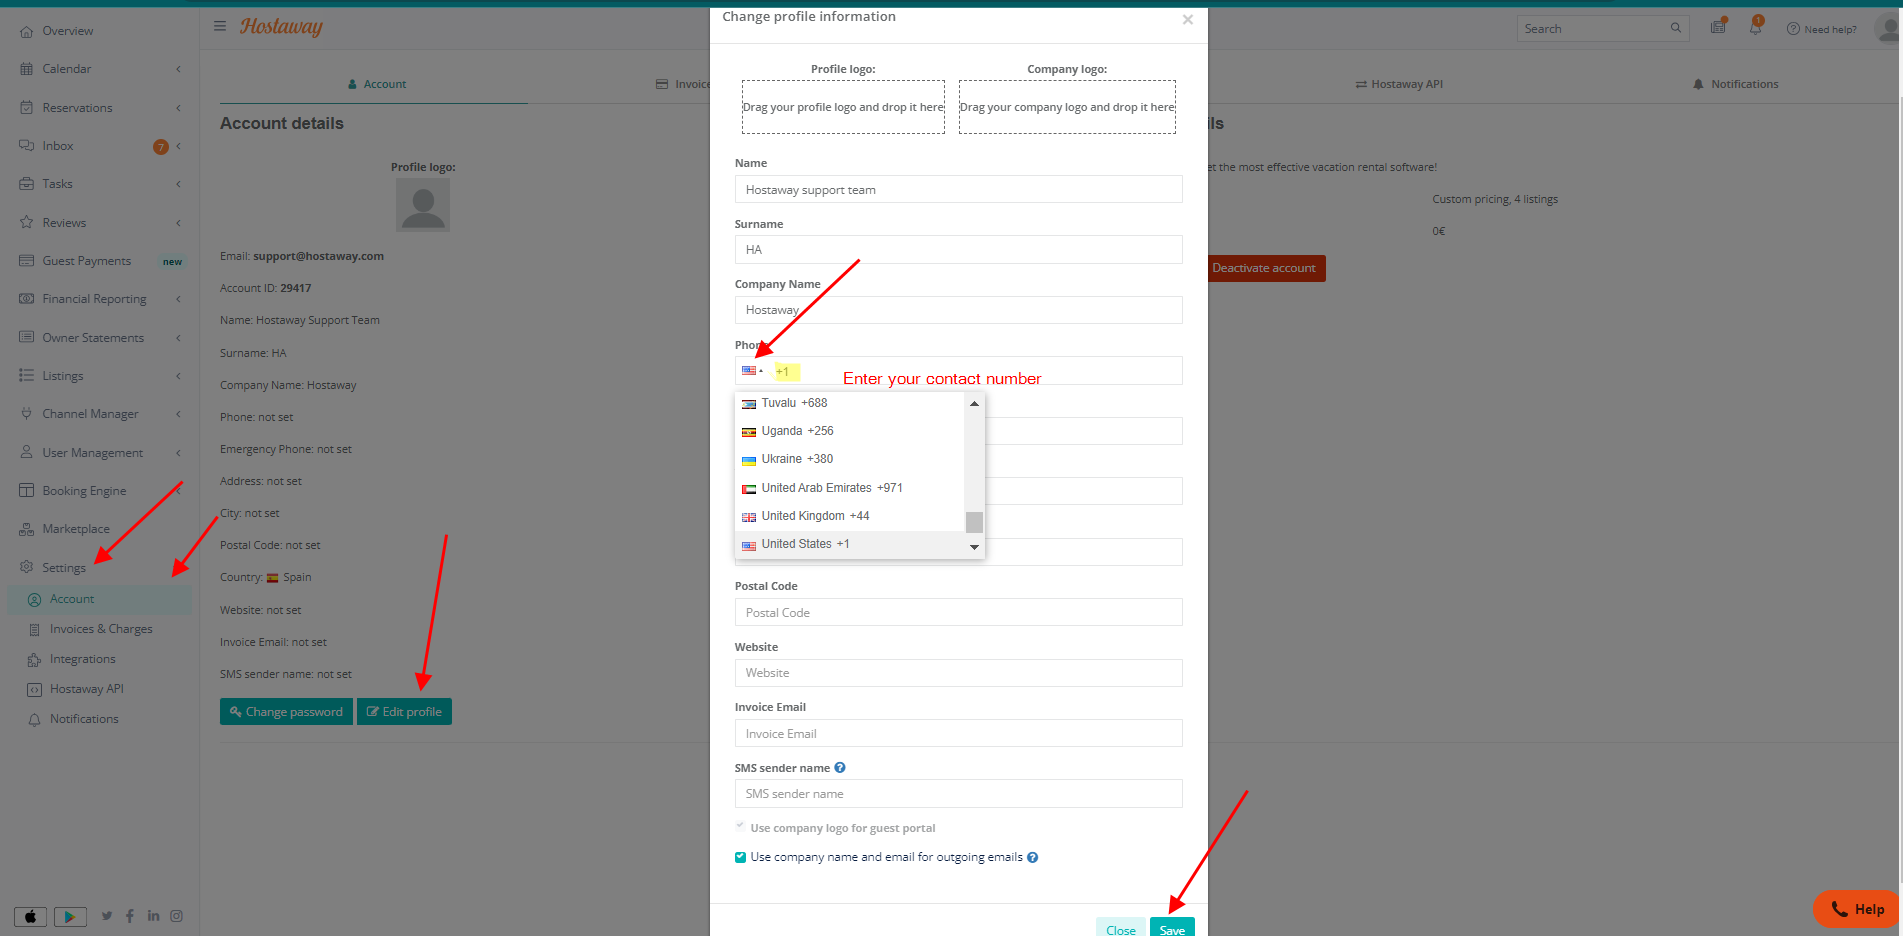The height and width of the screenshot is (936, 1903).
Task: Open Notifications in settings submenu
Action: tap(84, 719)
